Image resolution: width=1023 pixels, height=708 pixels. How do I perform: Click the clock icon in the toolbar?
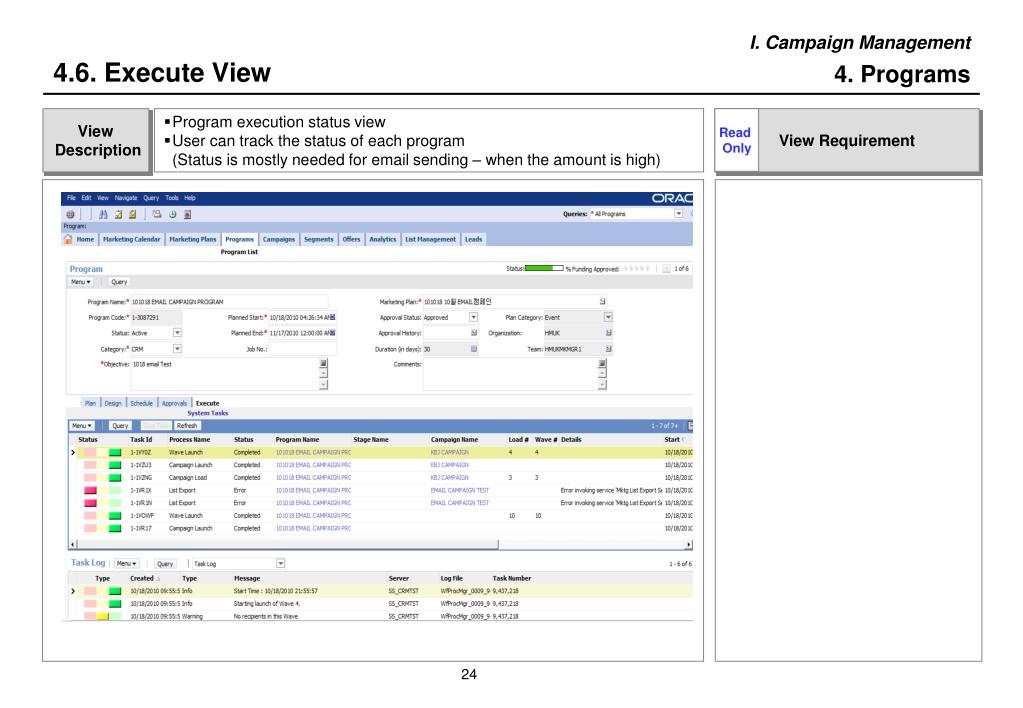click(173, 214)
